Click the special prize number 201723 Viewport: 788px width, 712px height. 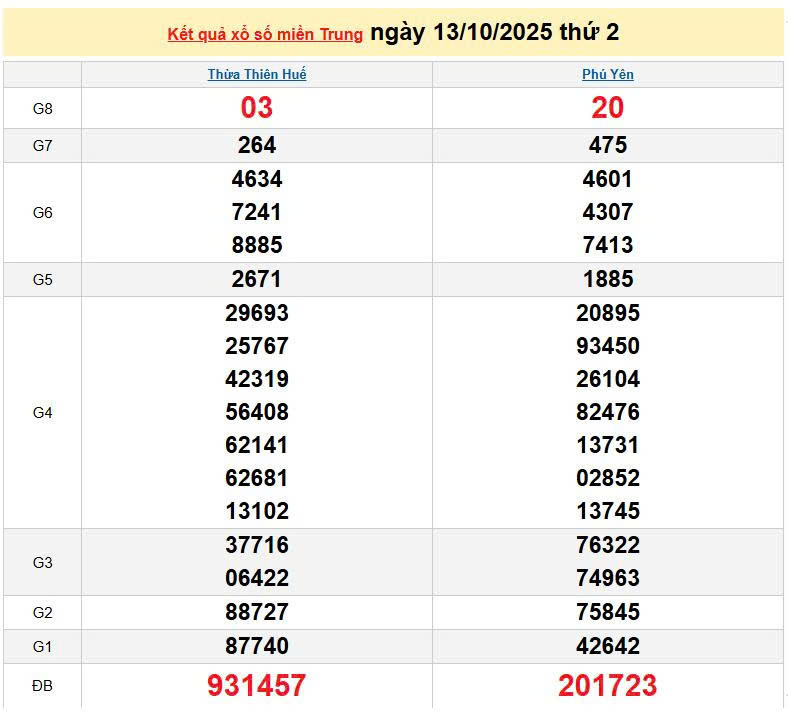(x=607, y=686)
